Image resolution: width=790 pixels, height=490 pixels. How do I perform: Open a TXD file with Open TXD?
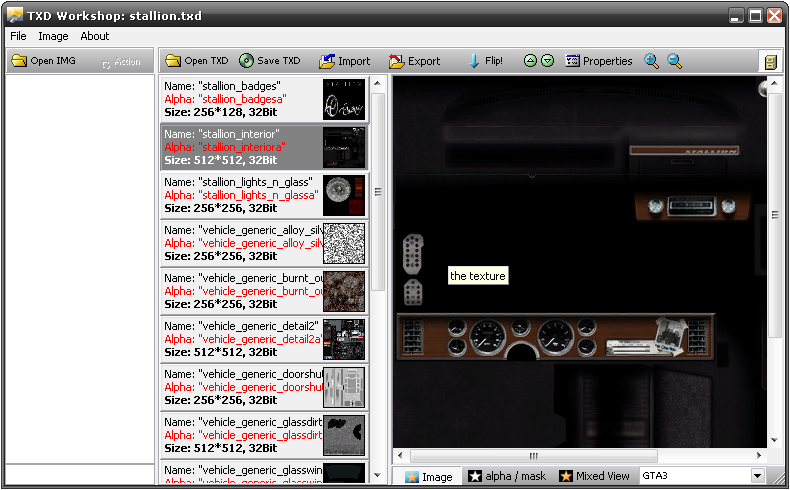196,61
